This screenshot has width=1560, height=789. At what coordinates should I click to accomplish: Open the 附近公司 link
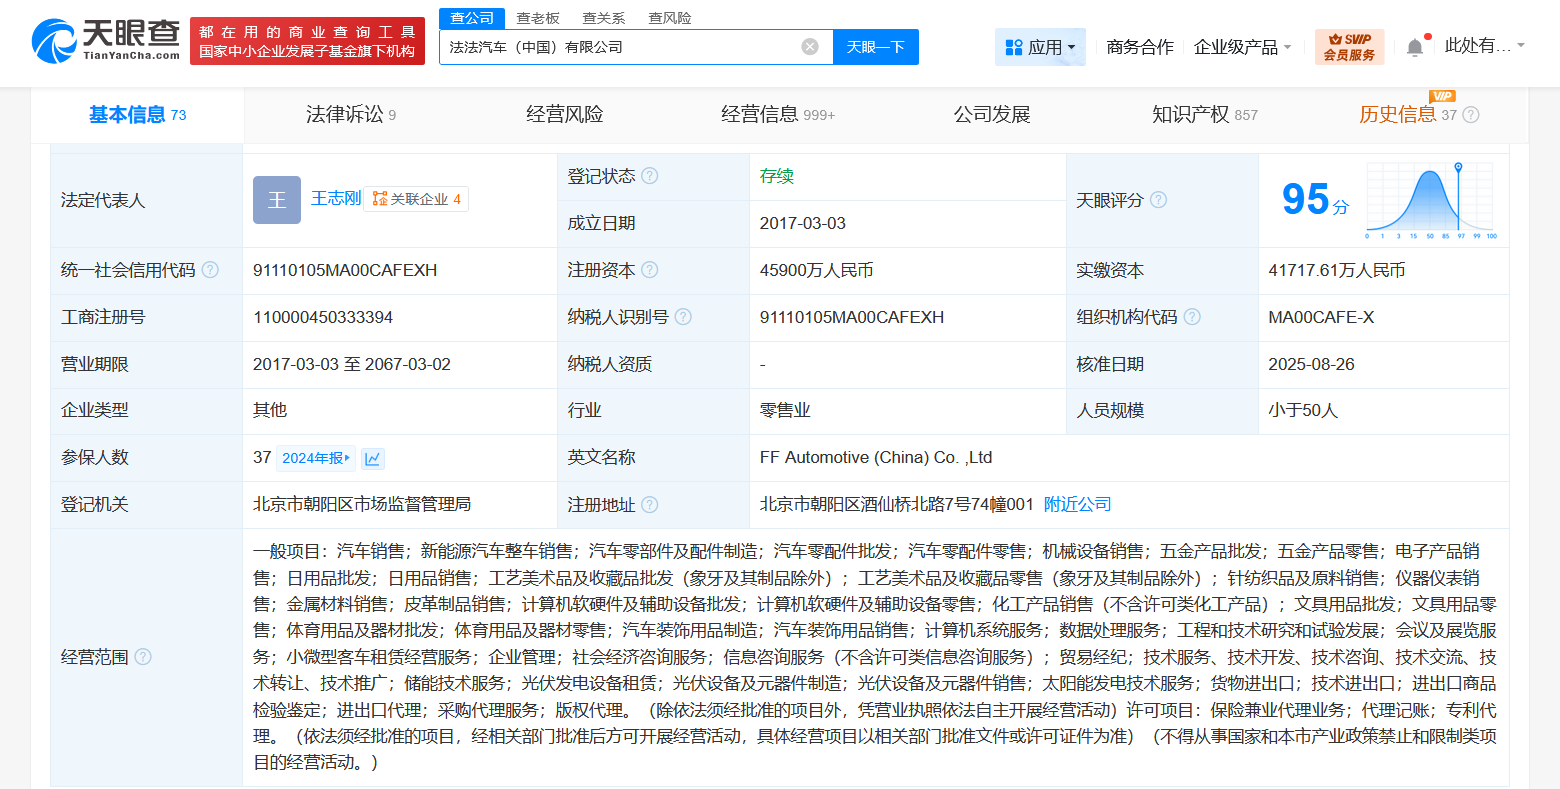tap(1077, 504)
